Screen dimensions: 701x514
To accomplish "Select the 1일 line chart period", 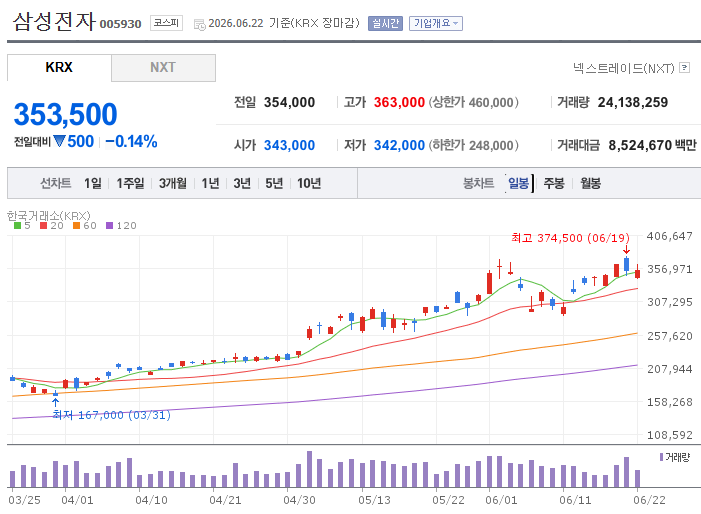I will 93,183.
